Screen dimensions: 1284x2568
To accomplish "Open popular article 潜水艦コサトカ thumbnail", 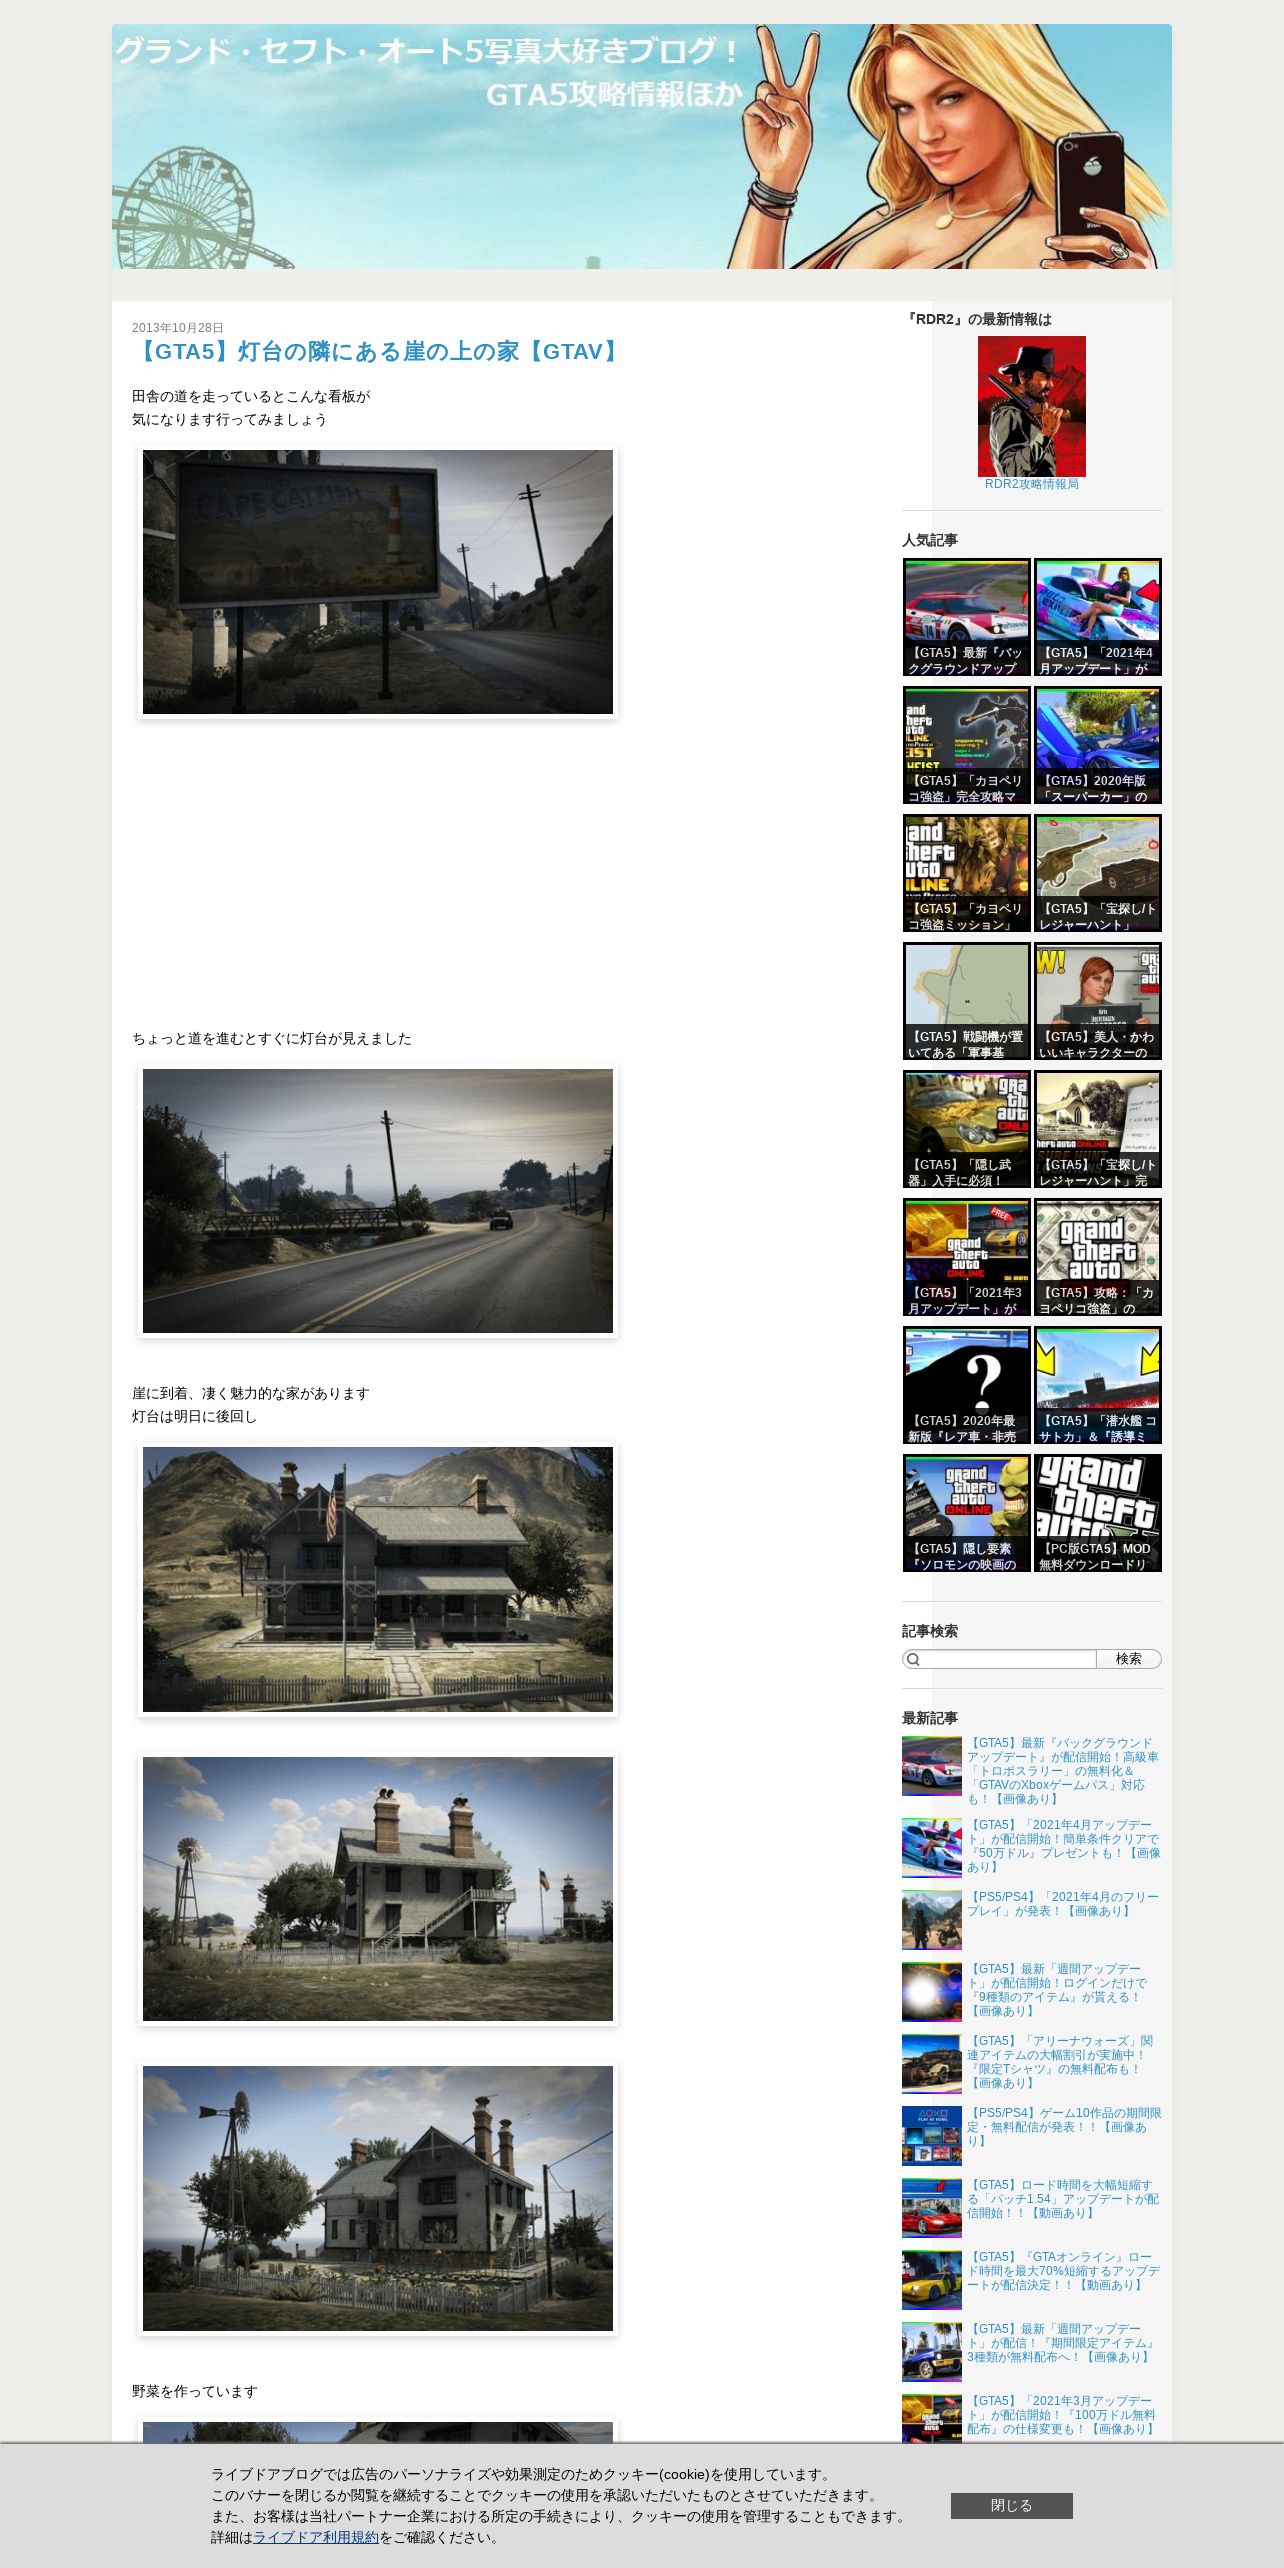I will click(1098, 1385).
